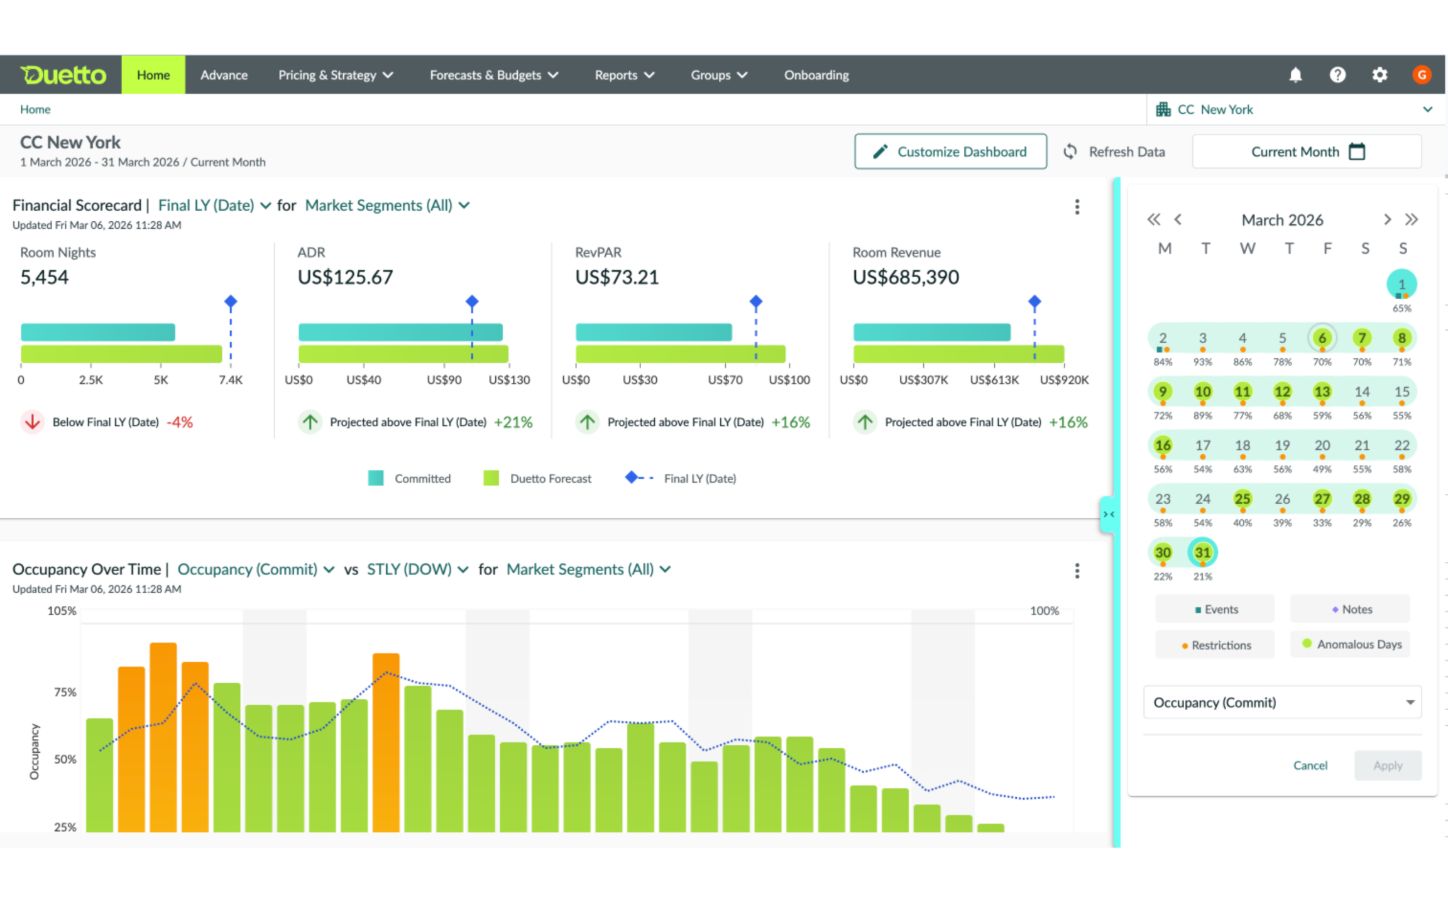This screenshot has height=905, width=1448.
Task: Open the Occupancy (Commit) calendar metric dropdown
Action: (x=1282, y=703)
